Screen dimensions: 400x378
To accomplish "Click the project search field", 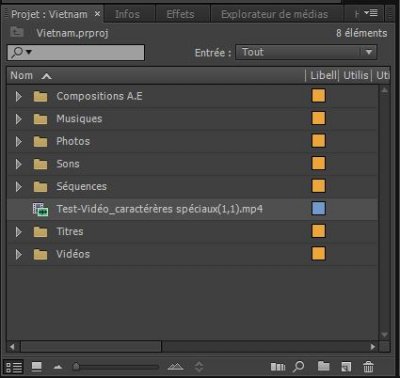I will pyautogui.click(x=76, y=52).
